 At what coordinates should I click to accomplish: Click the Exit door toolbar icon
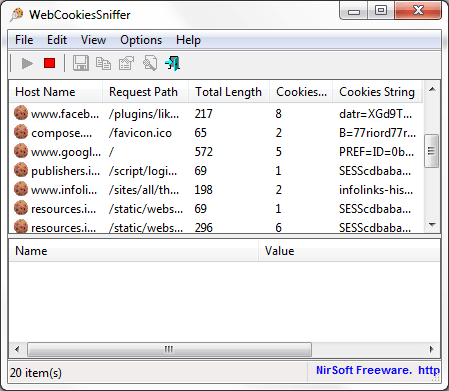[173, 63]
